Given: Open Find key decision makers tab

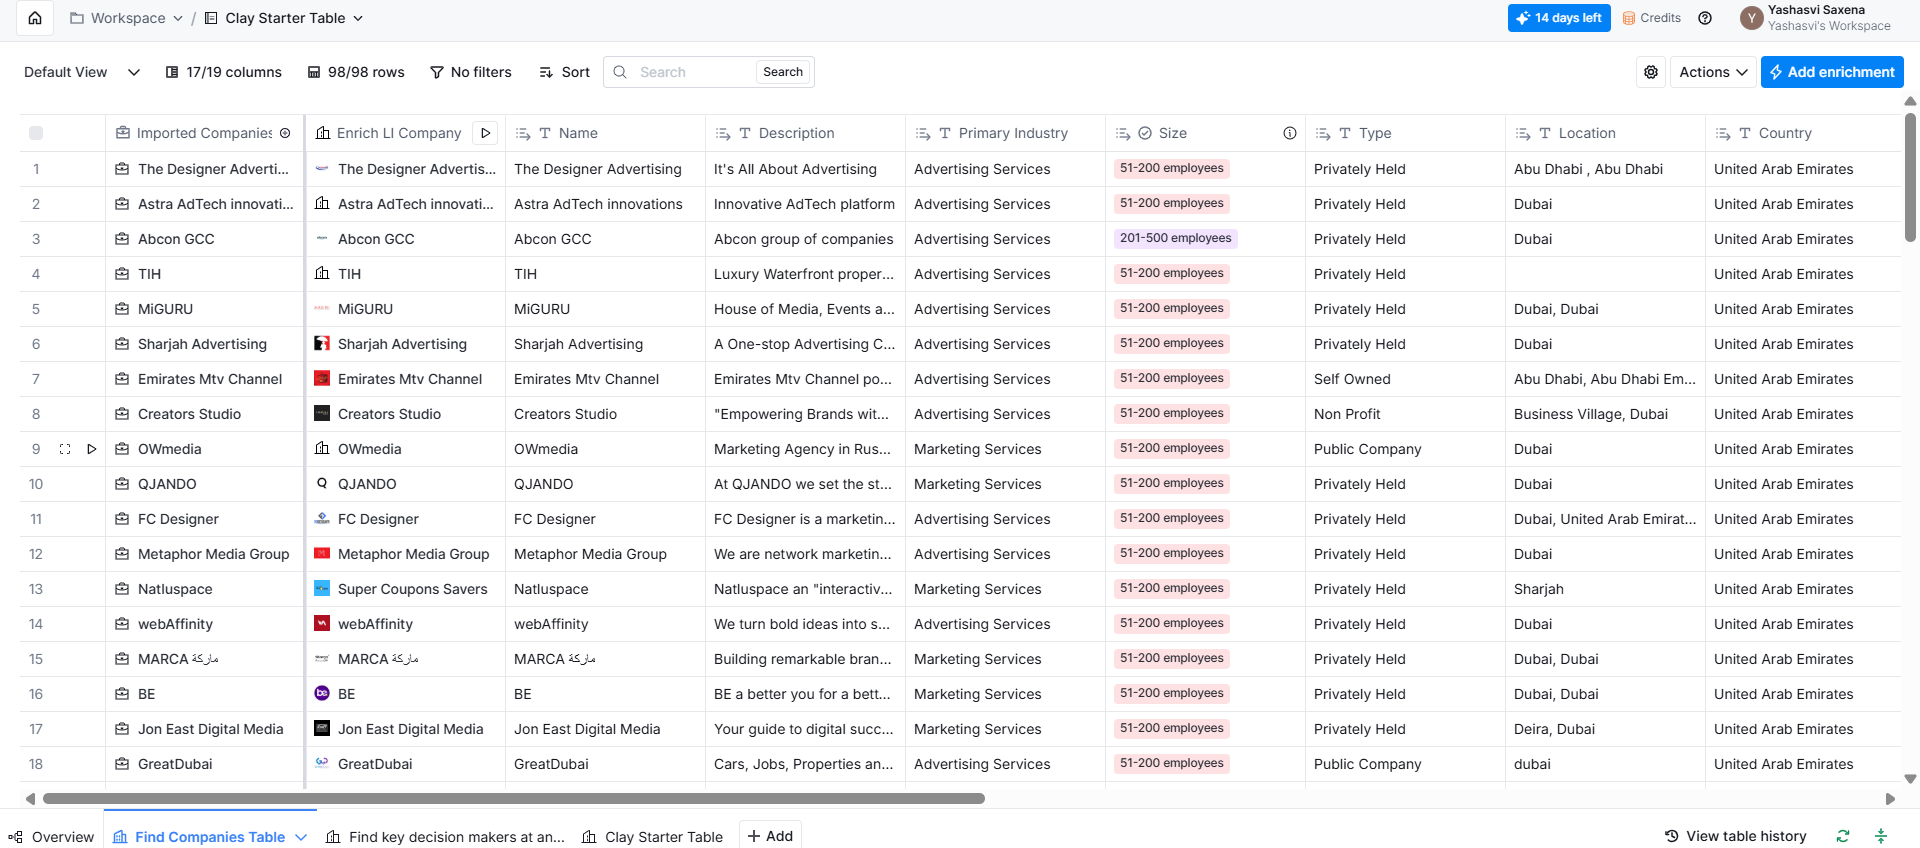Looking at the screenshot, I should coord(446,837).
